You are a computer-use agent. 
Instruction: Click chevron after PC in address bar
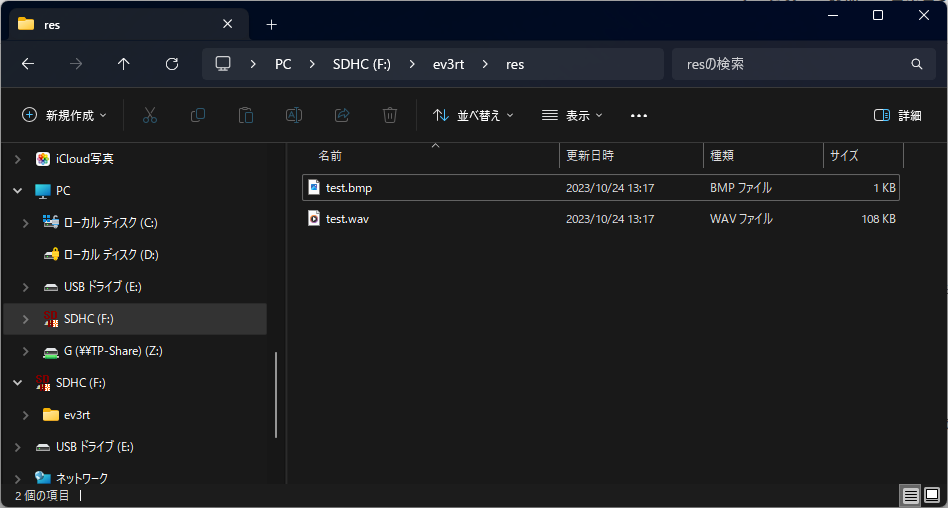point(312,64)
